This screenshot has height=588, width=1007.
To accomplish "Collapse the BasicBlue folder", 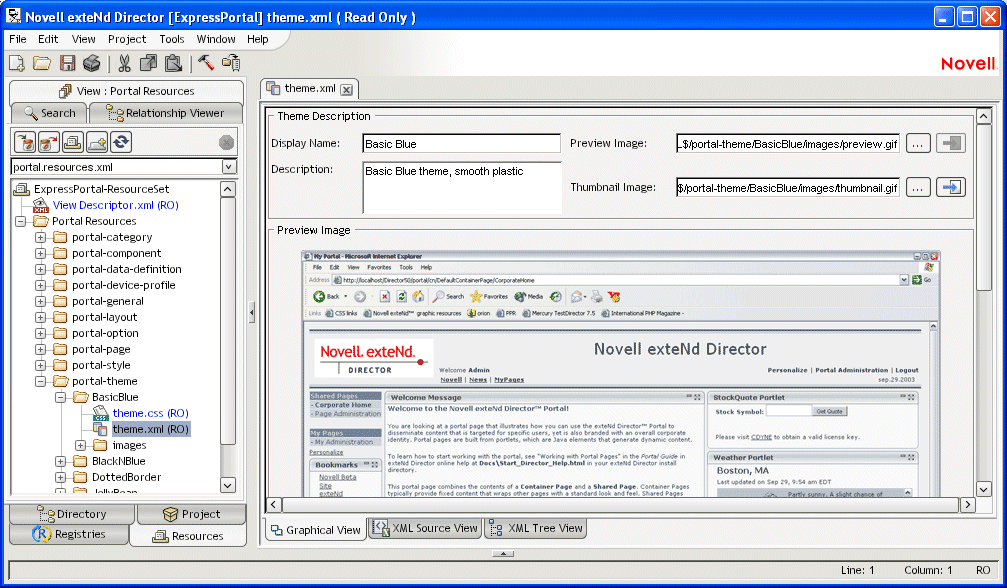I will point(60,397).
